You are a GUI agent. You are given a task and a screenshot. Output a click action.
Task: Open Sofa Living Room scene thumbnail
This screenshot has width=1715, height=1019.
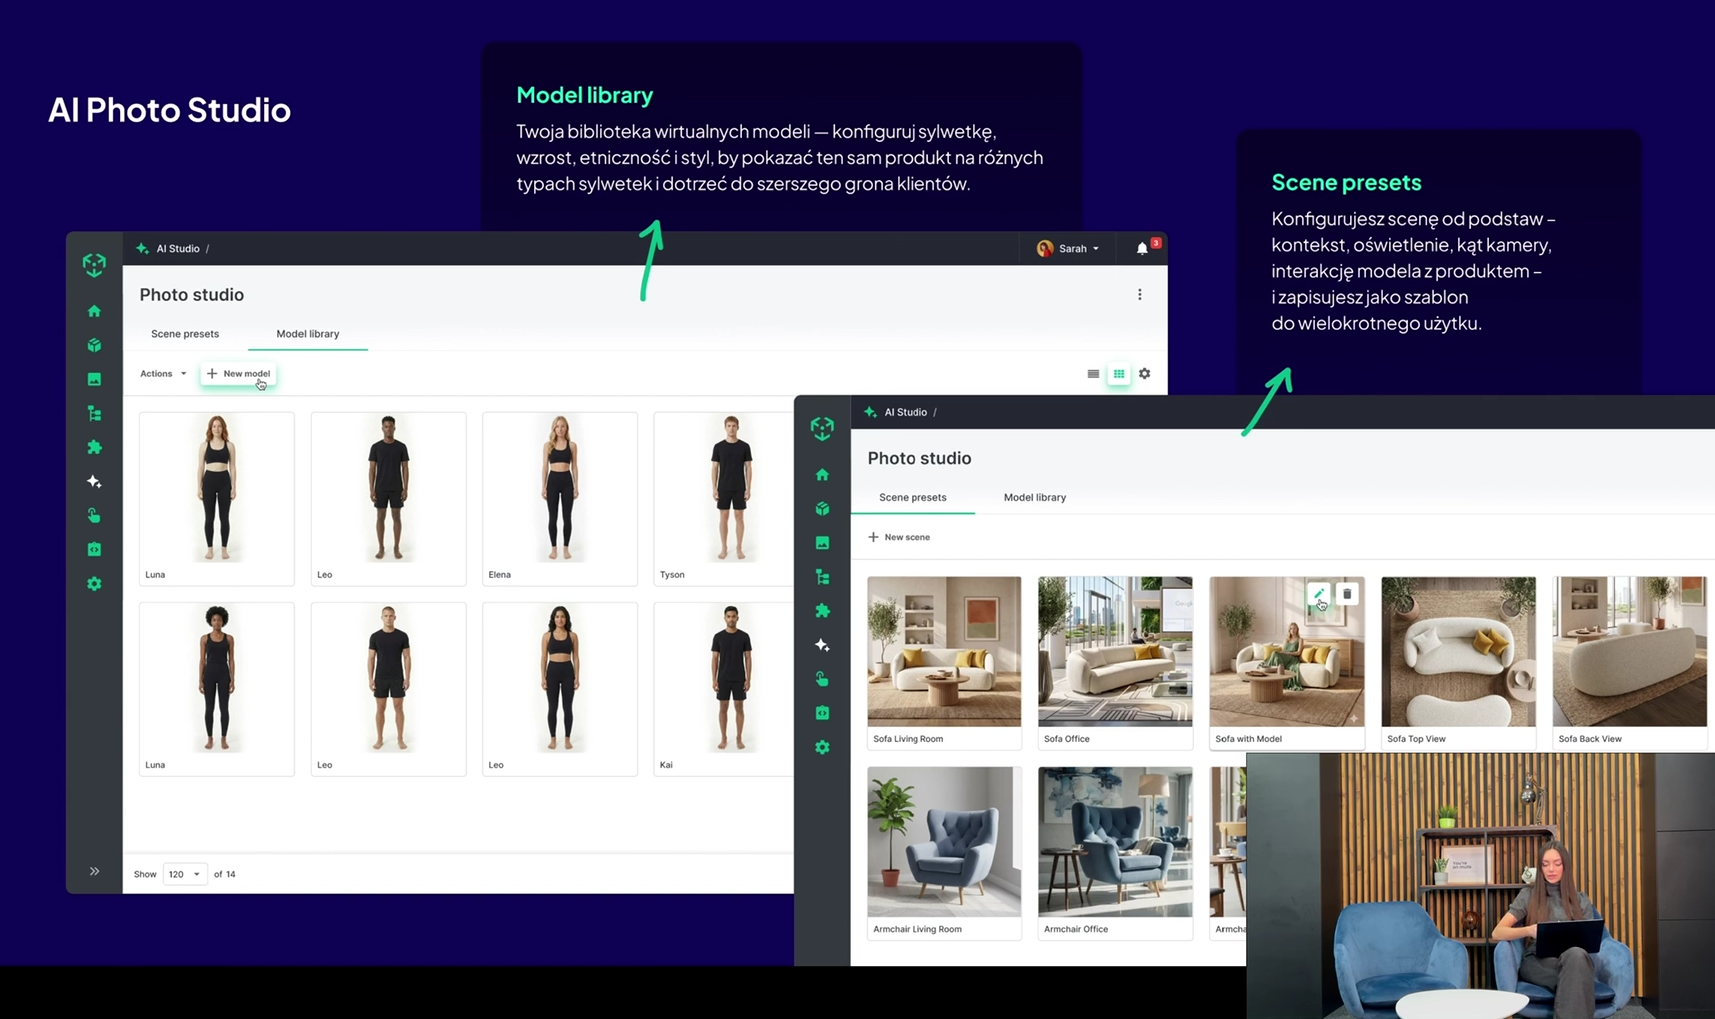944,651
